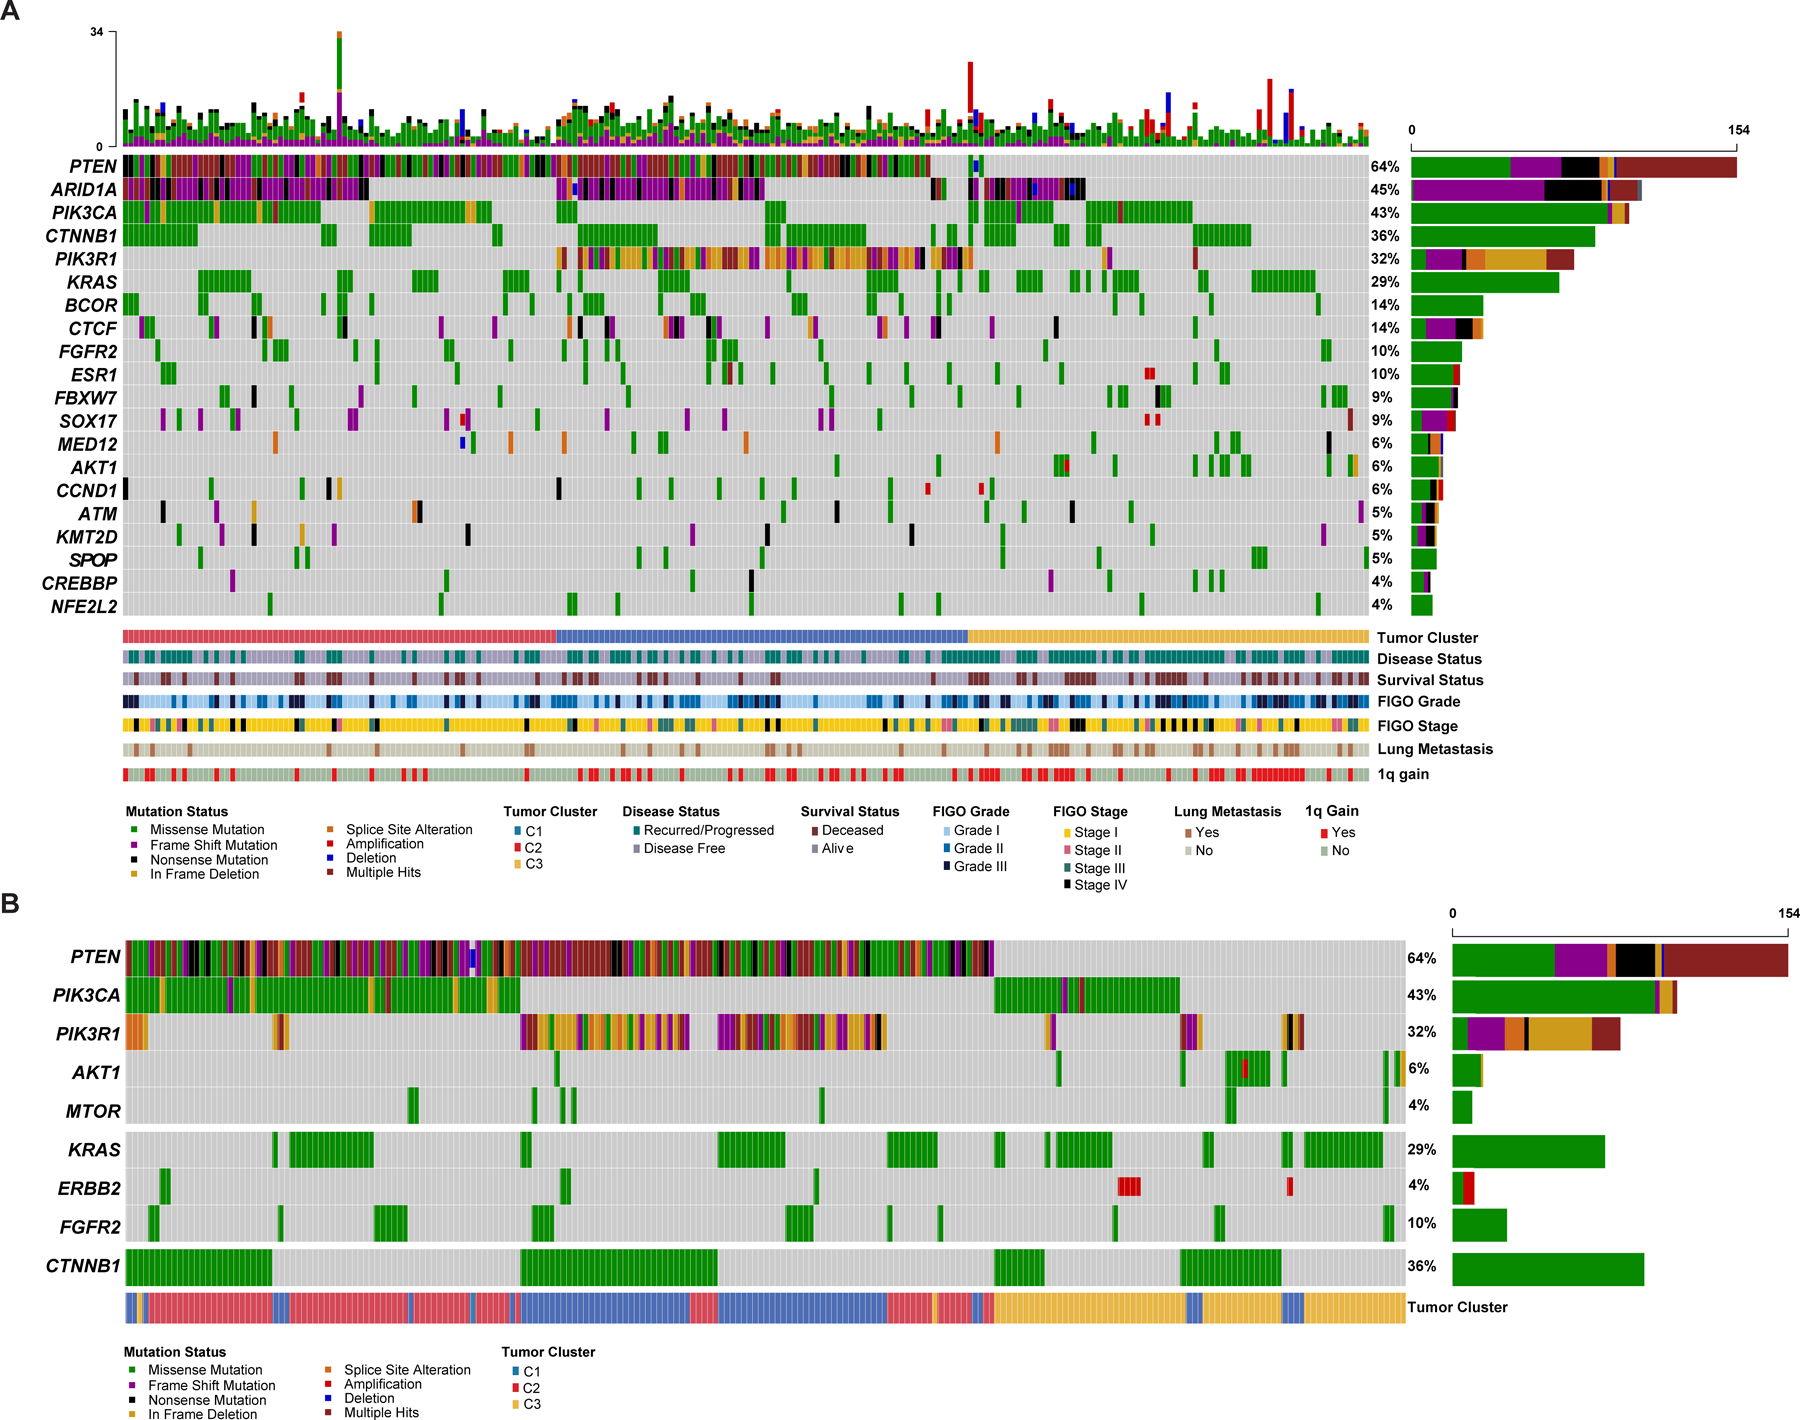Image resolution: width=1800 pixels, height=1420 pixels.
Task: Select the 45% frequency value for ARID1A
Action: 1385,190
